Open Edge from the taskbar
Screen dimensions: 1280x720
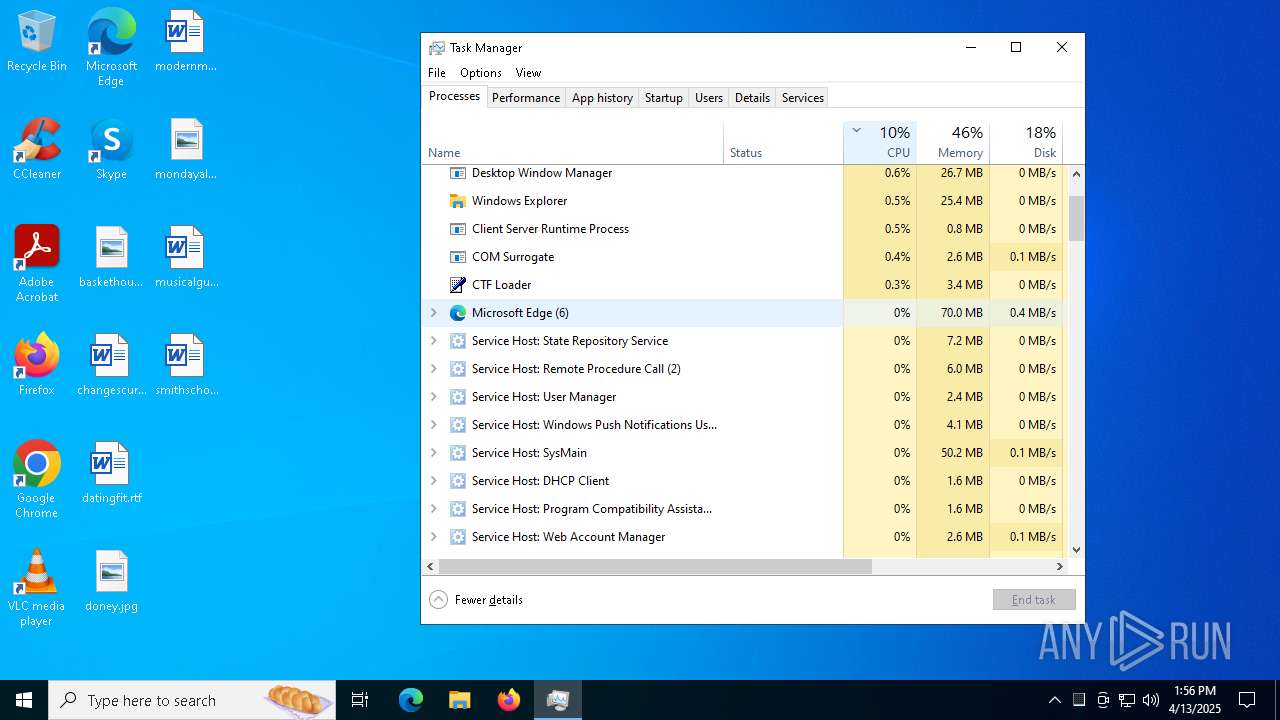tap(411, 700)
